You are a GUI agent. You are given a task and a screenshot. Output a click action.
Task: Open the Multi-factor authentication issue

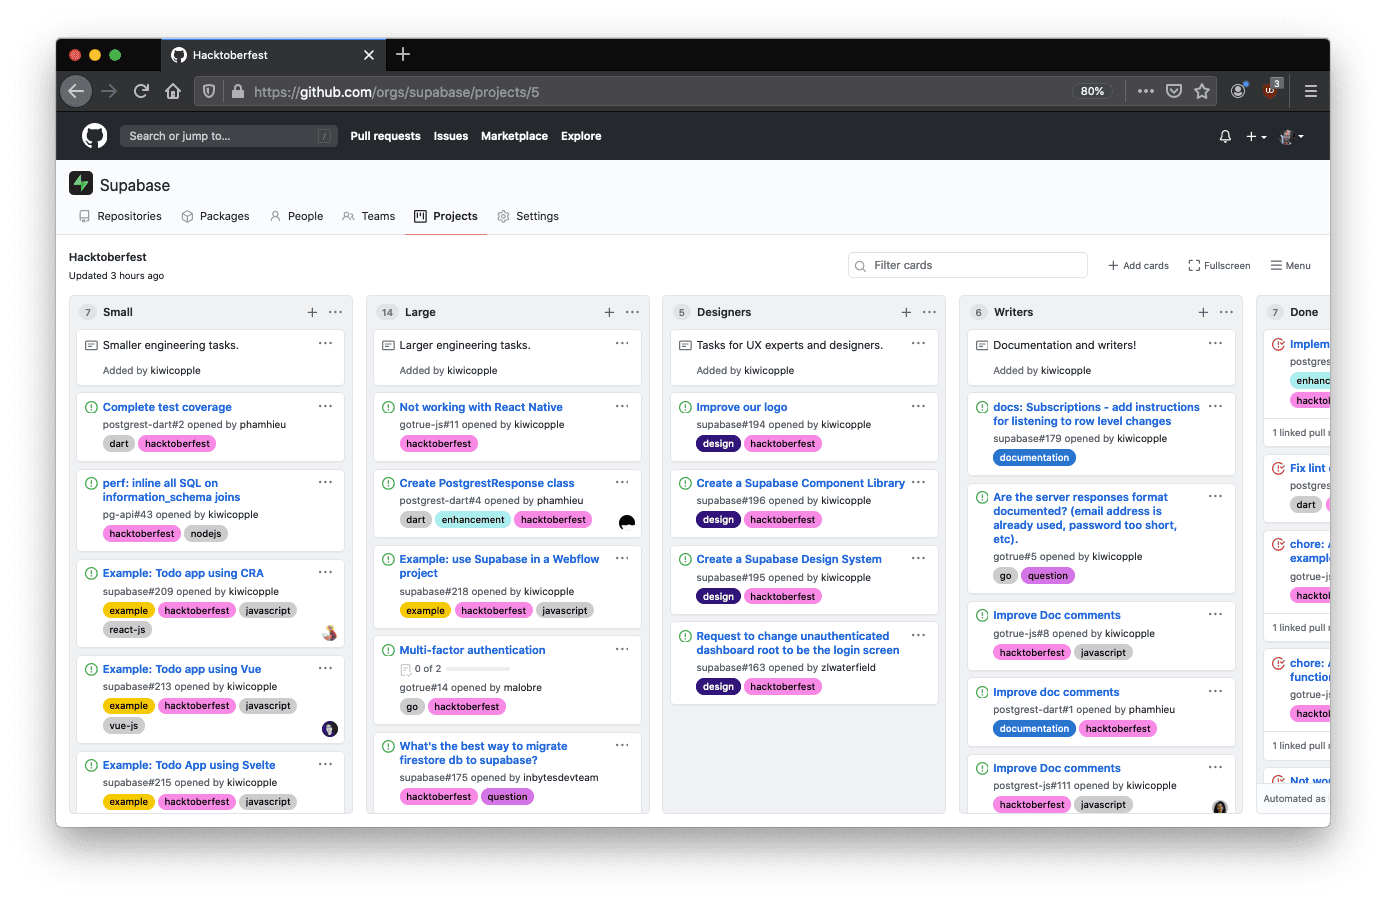pyautogui.click(x=472, y=650)
